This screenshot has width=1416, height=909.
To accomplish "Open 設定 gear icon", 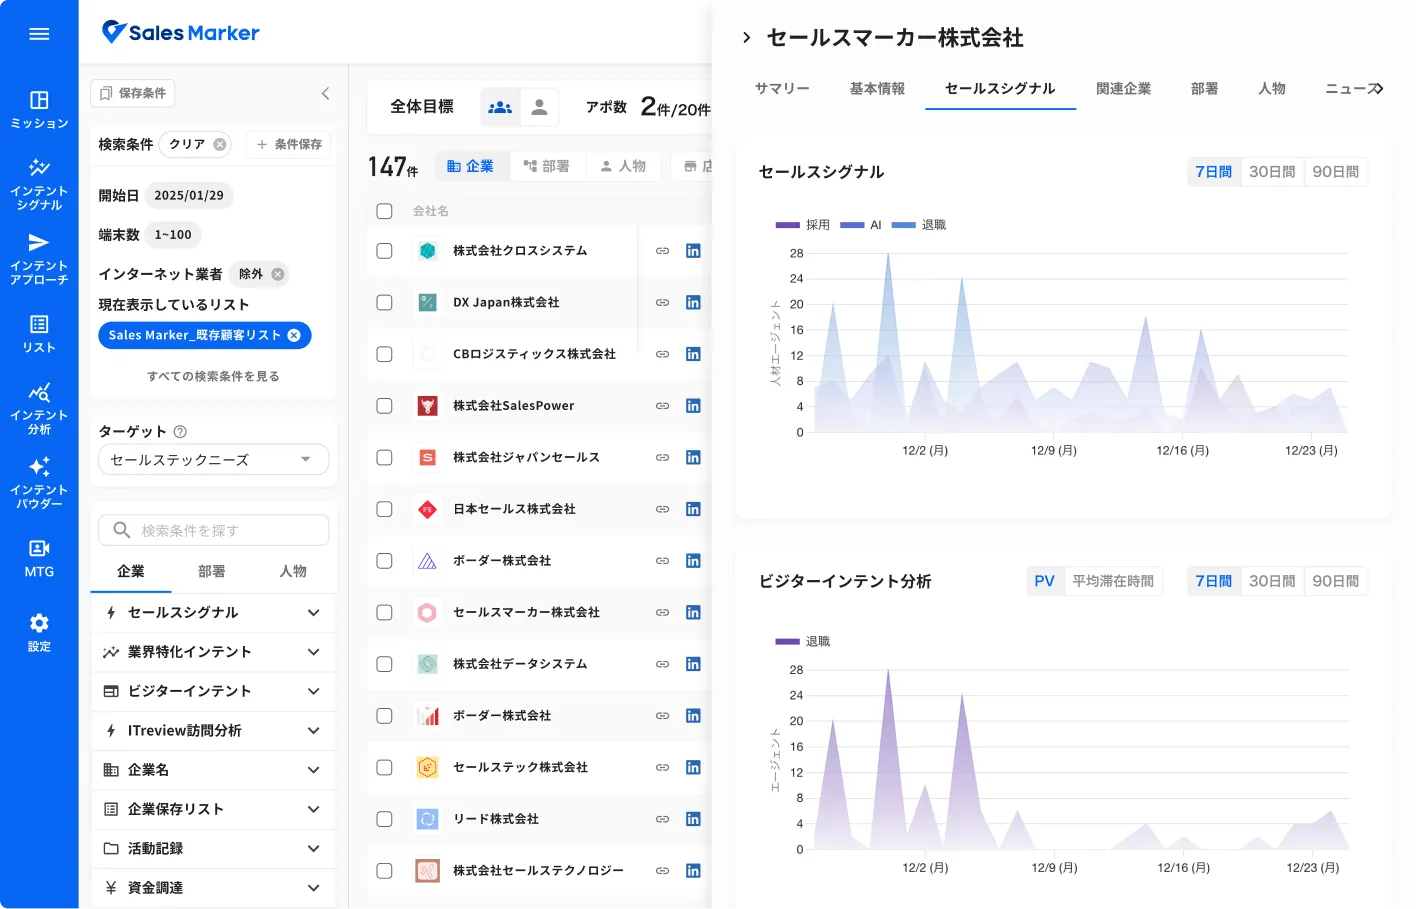I will [x=39, y=632].
